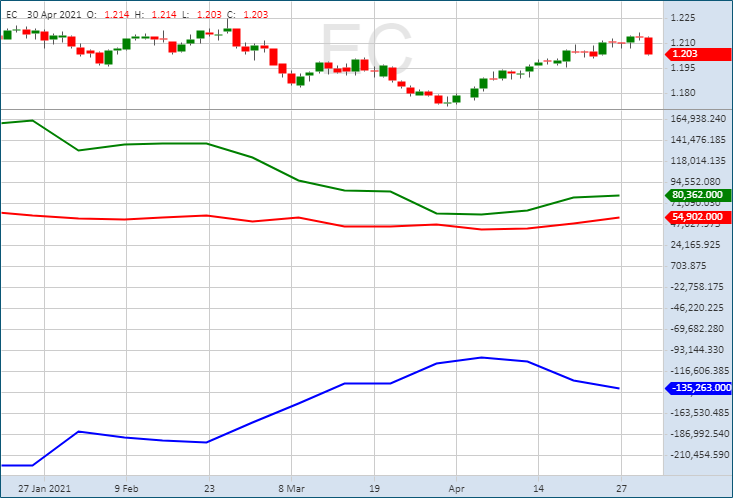Image resolution: width=733 pixels, height=498 pixels.
Task: Click the 19 date label on time axis
Action: (x=373, y=489)
